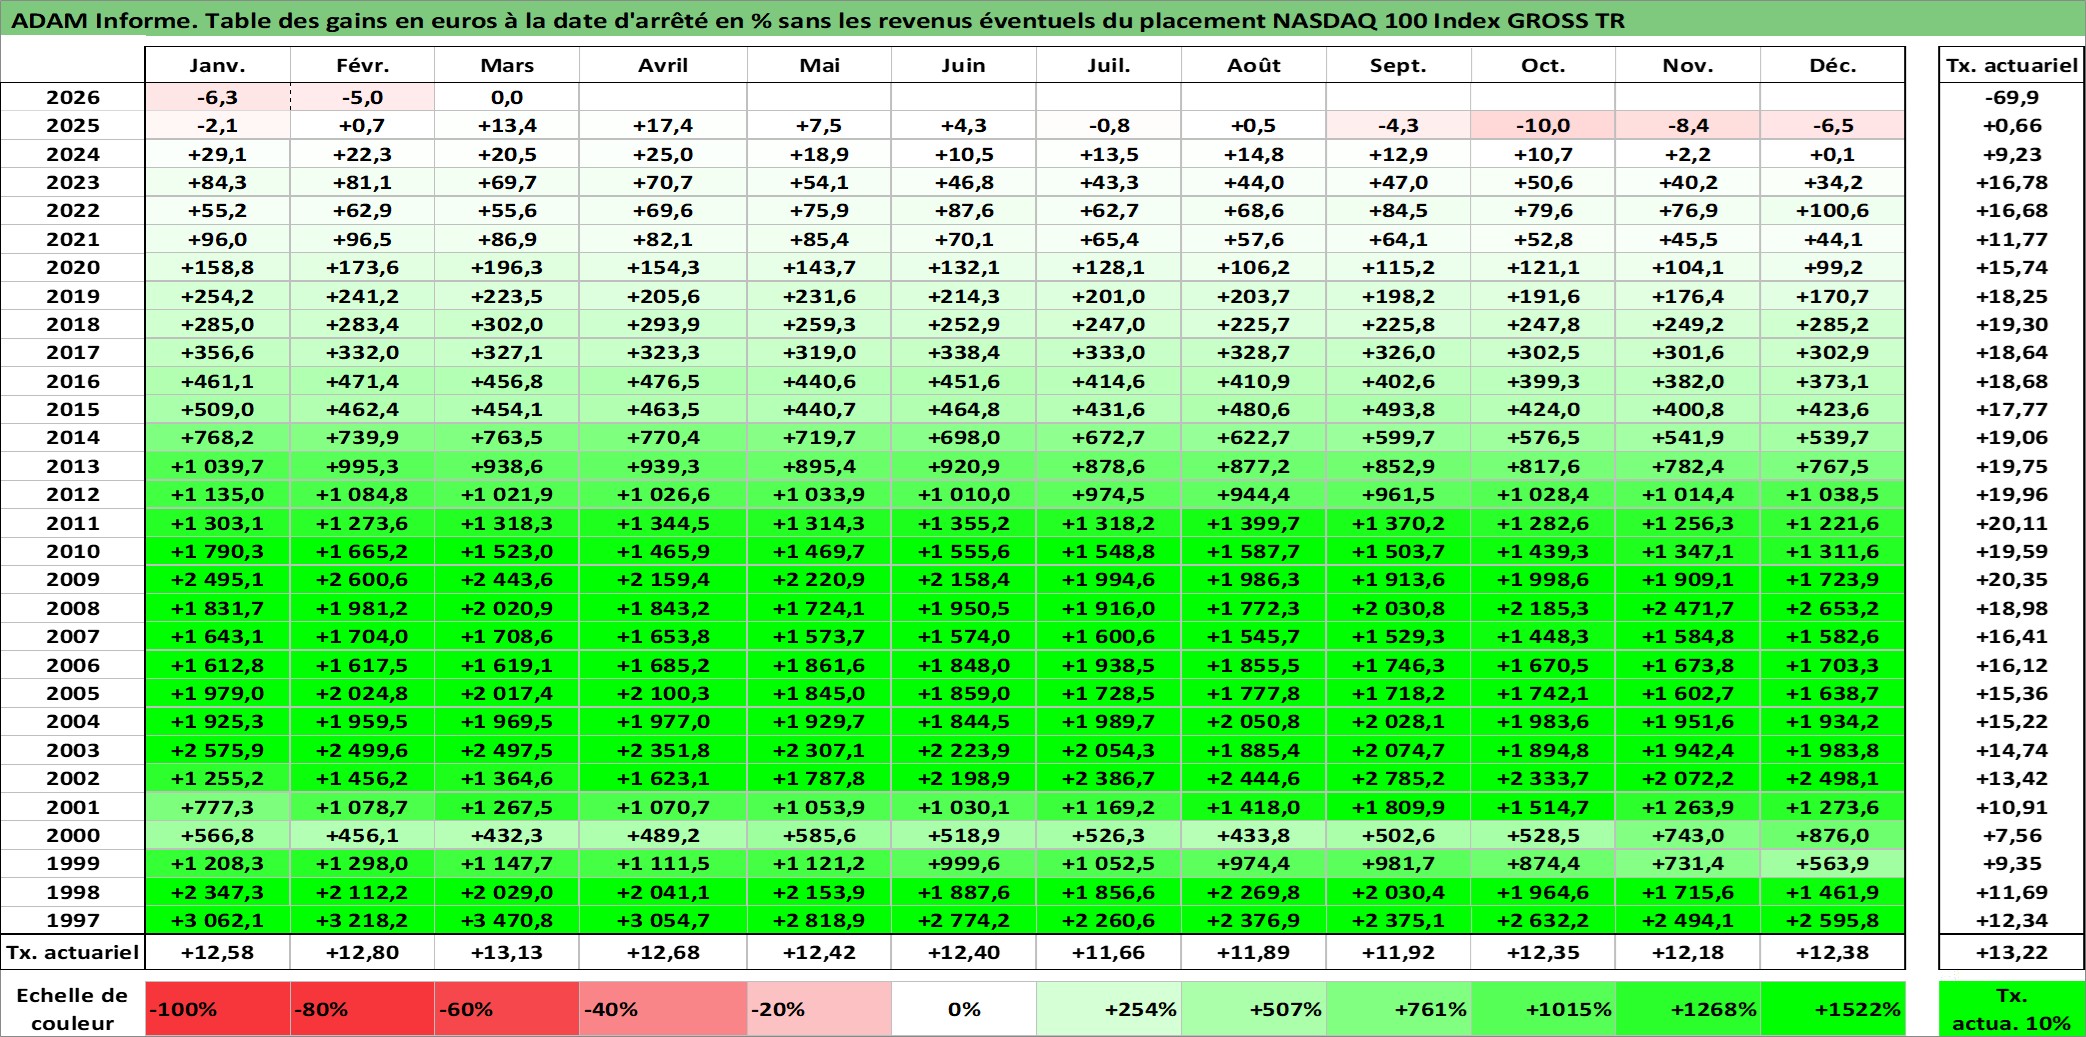Click the Janv. column header
Viewport: 2086px width, 1037px height.
coord(218,65)
